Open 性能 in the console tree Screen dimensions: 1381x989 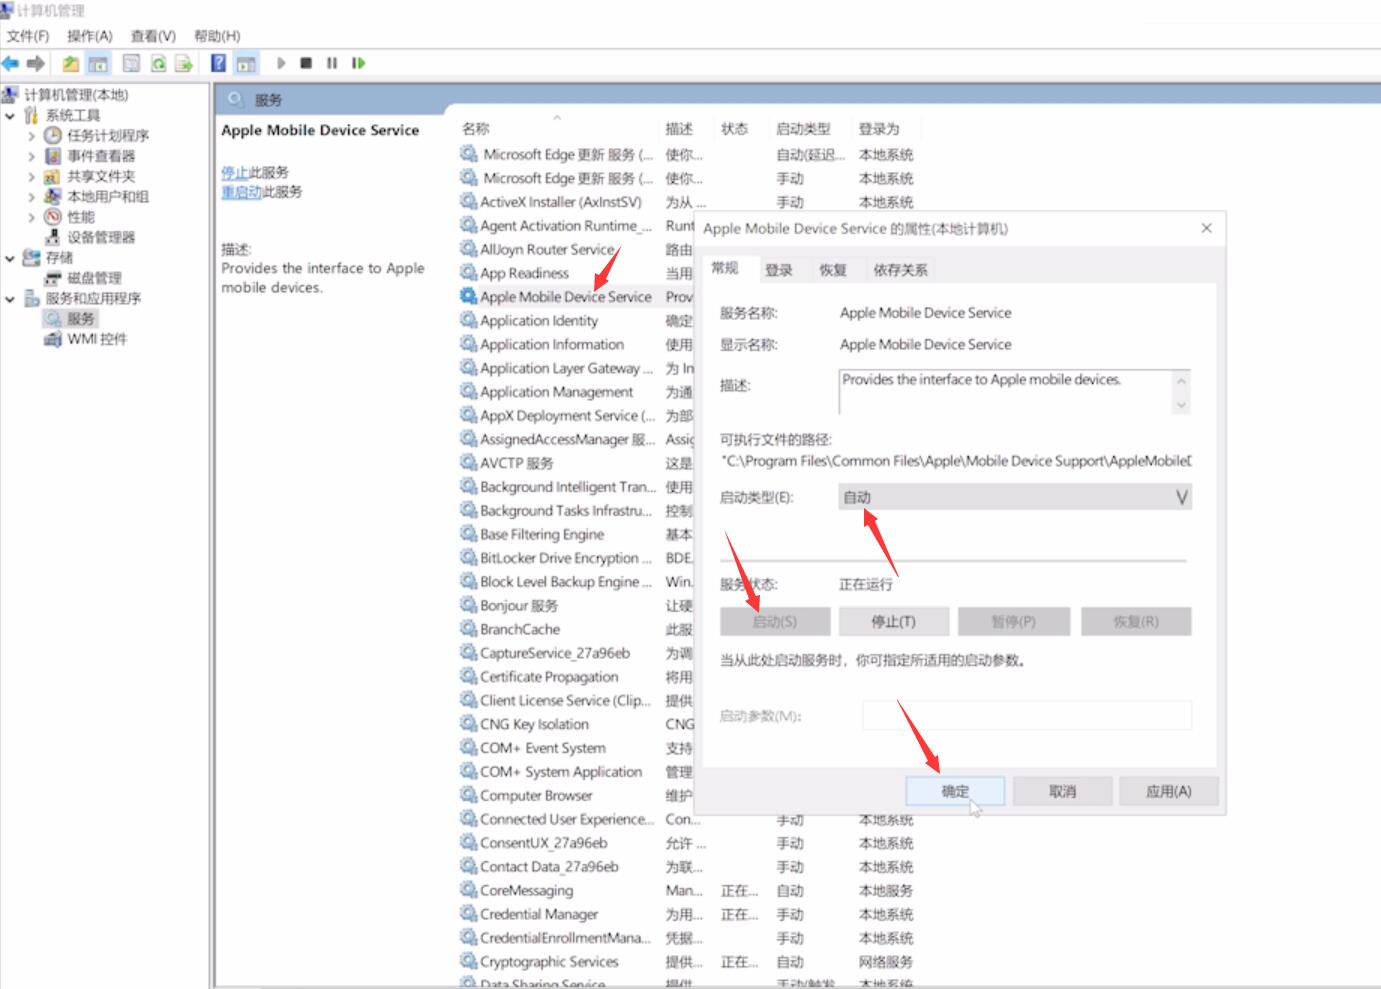[x=81, y=217]
